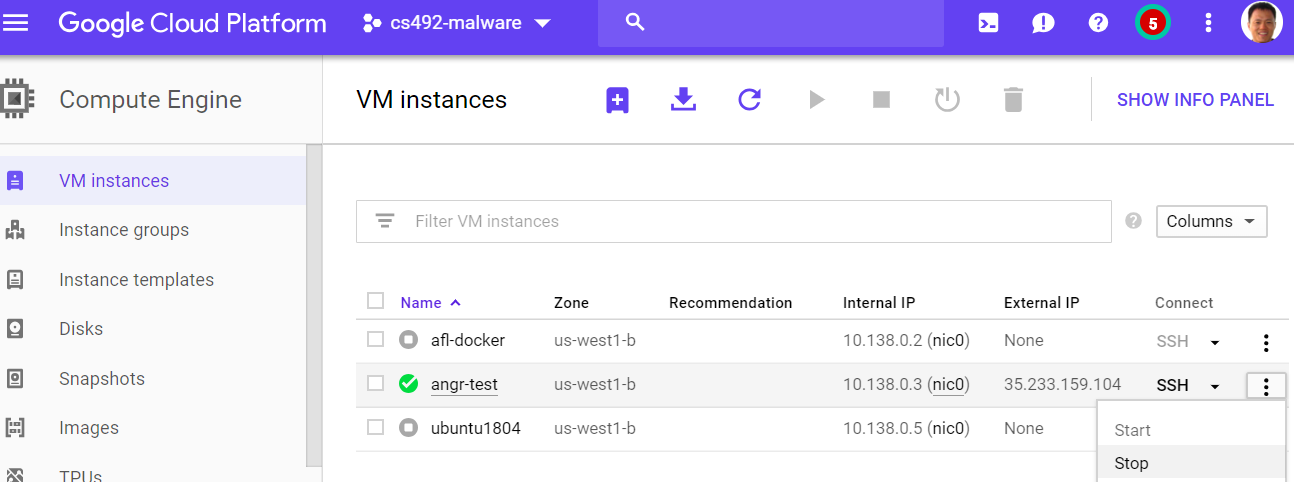Open the hamburger navigation menu
Image resolution: width=1294 pixels, height=482 pixels.
point(16,22)
